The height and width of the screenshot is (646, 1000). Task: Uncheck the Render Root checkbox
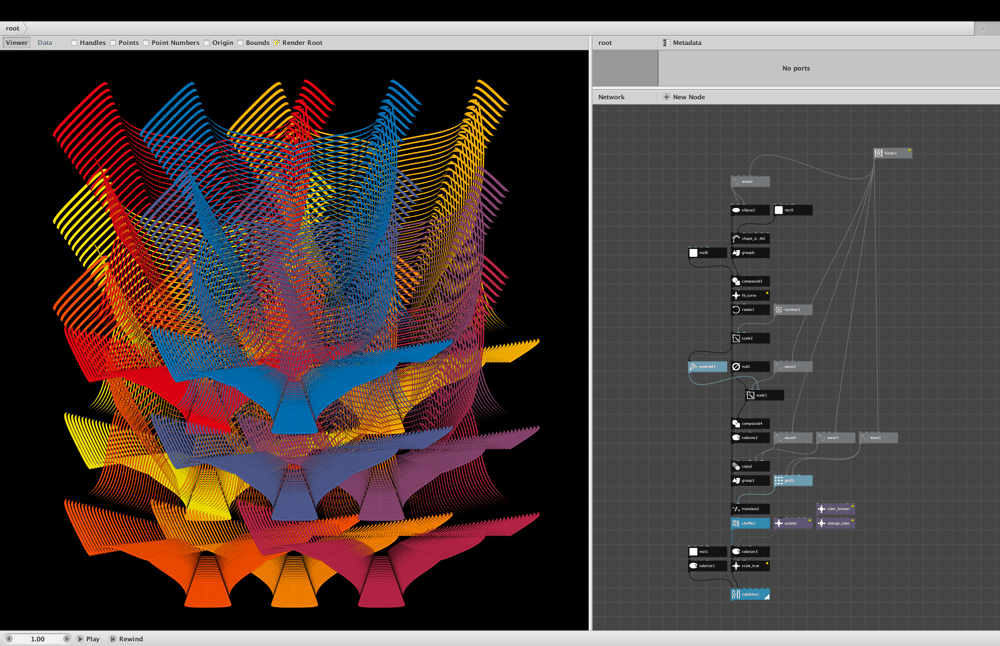277,43
